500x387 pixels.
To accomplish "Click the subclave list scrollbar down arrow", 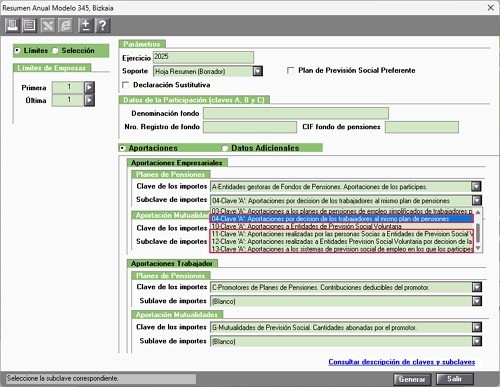I will (478, 248).
